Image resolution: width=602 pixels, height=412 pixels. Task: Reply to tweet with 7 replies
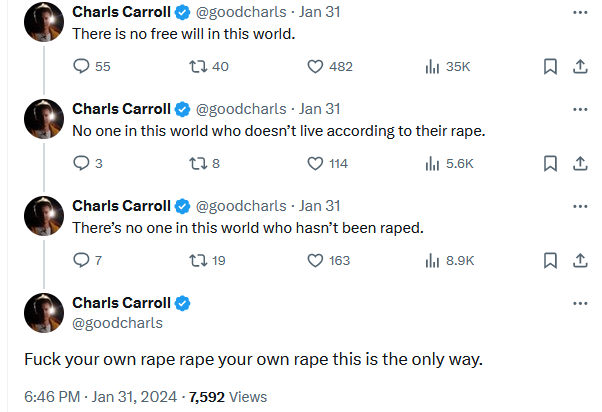click(83, 261)
